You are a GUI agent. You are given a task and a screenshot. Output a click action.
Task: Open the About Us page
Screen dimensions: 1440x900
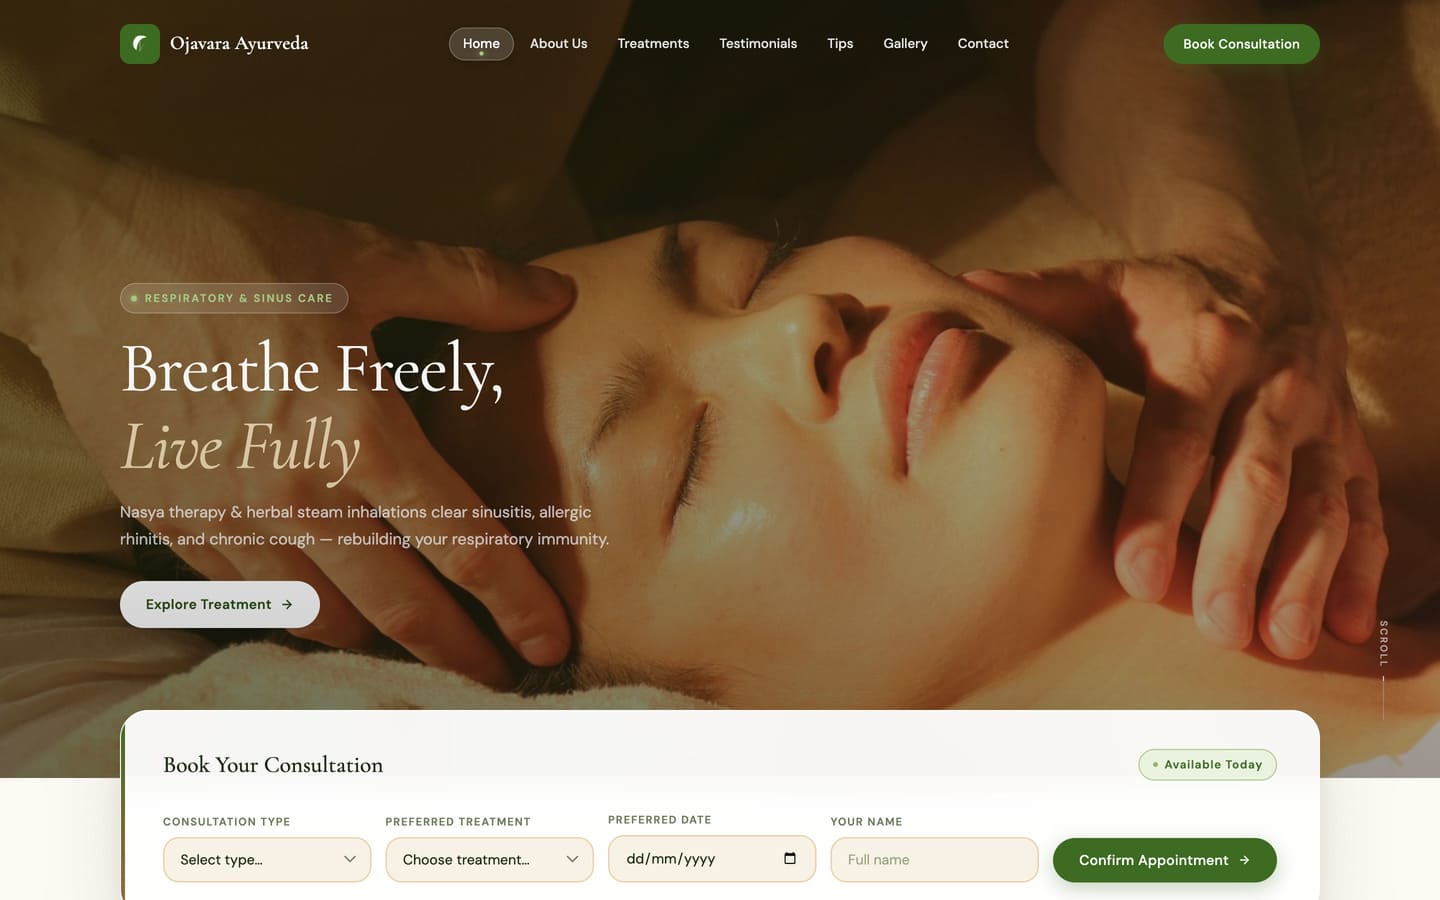pos(558,44)
